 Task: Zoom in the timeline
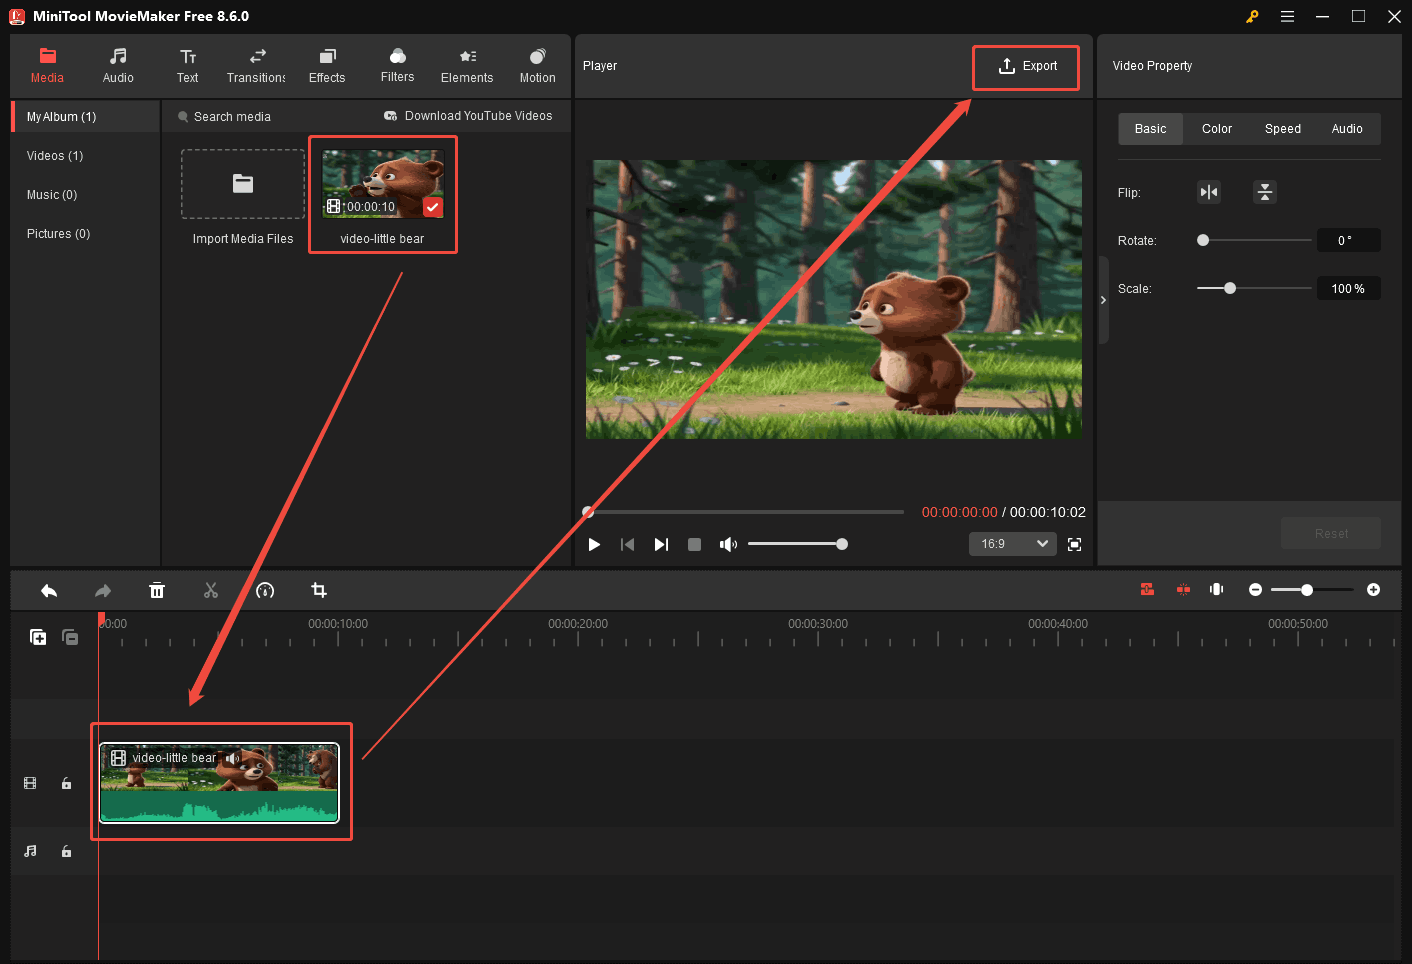click(1373, 590)
